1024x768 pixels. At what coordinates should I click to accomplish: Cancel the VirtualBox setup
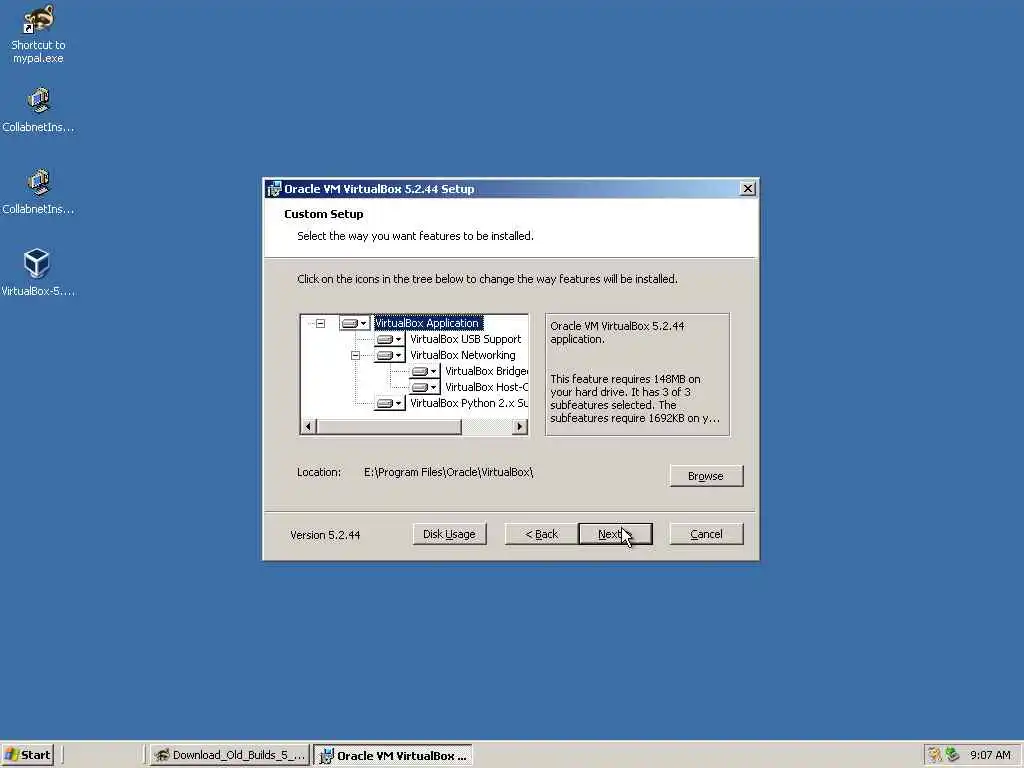pos(706,534)
